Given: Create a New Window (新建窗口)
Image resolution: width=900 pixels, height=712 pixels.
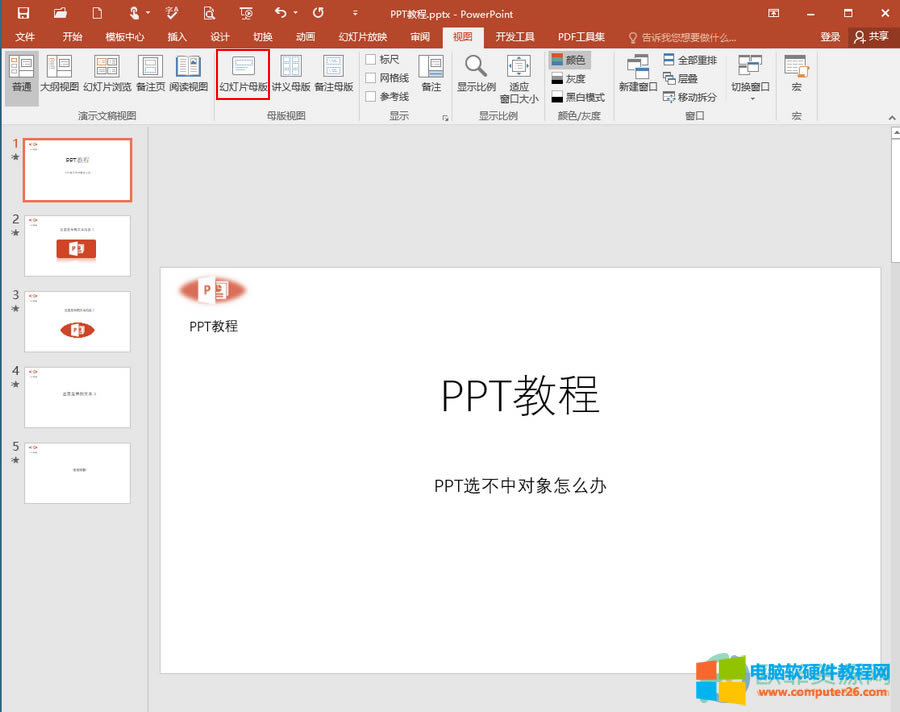Looking at the screenshot, I should point(637,75).
